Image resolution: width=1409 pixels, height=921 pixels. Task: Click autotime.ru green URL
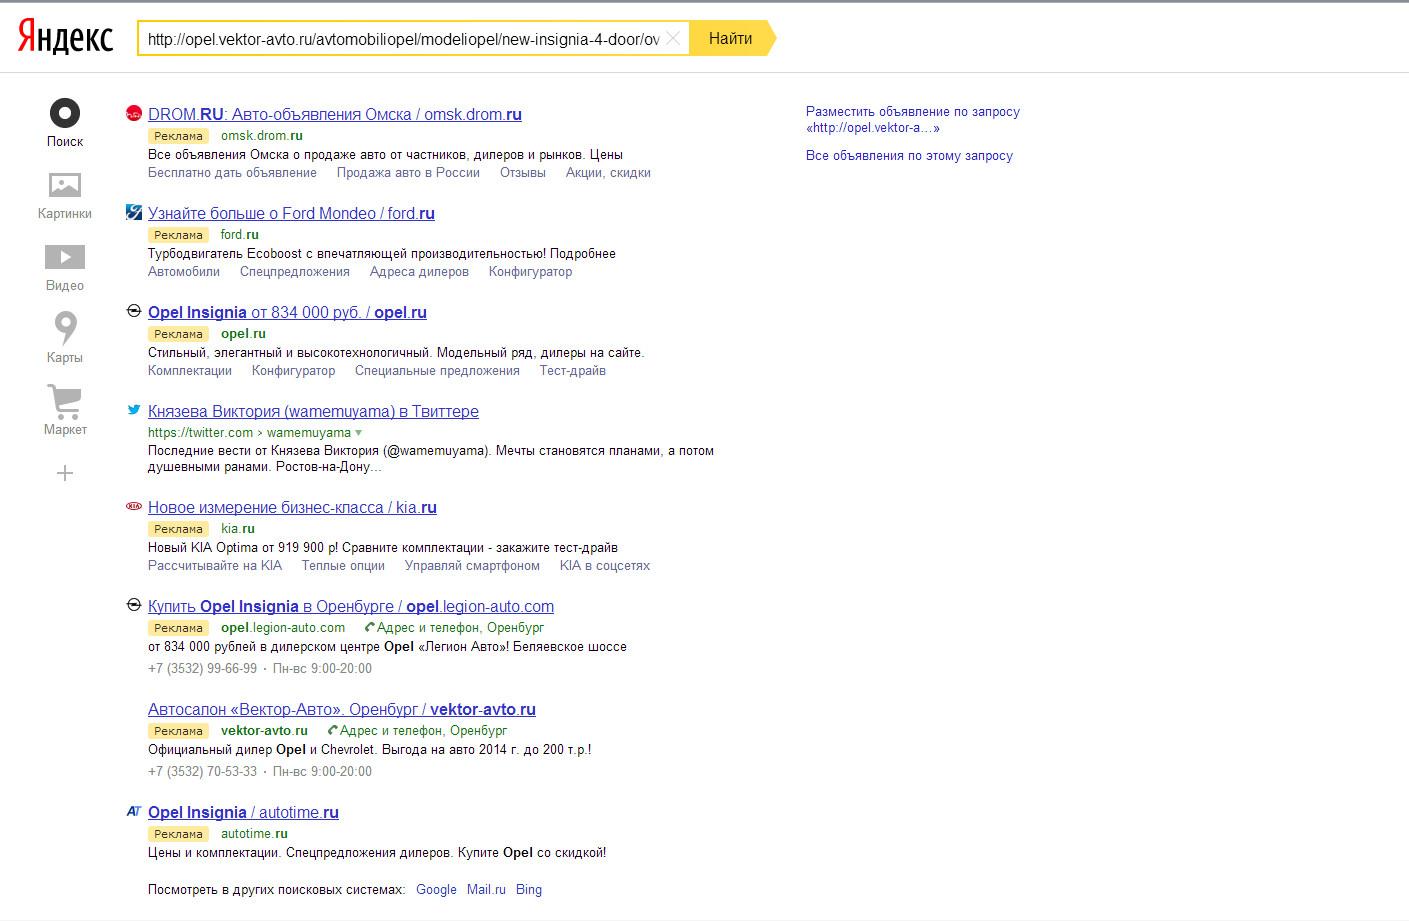coord(254,834)
